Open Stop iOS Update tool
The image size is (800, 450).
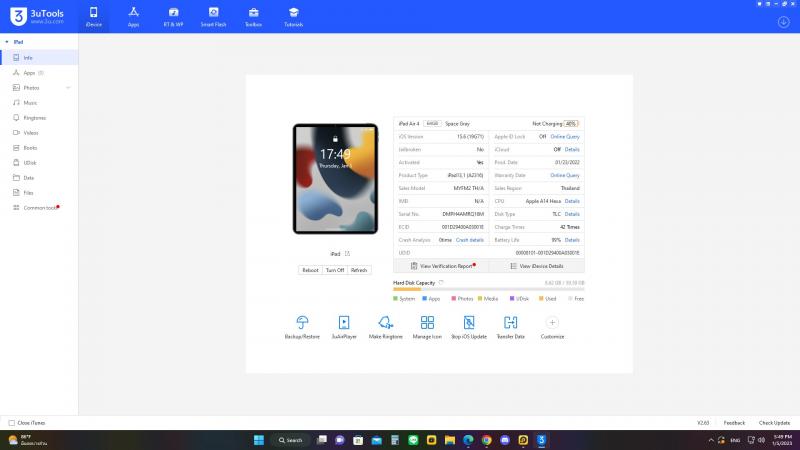[x=469, y=327]
